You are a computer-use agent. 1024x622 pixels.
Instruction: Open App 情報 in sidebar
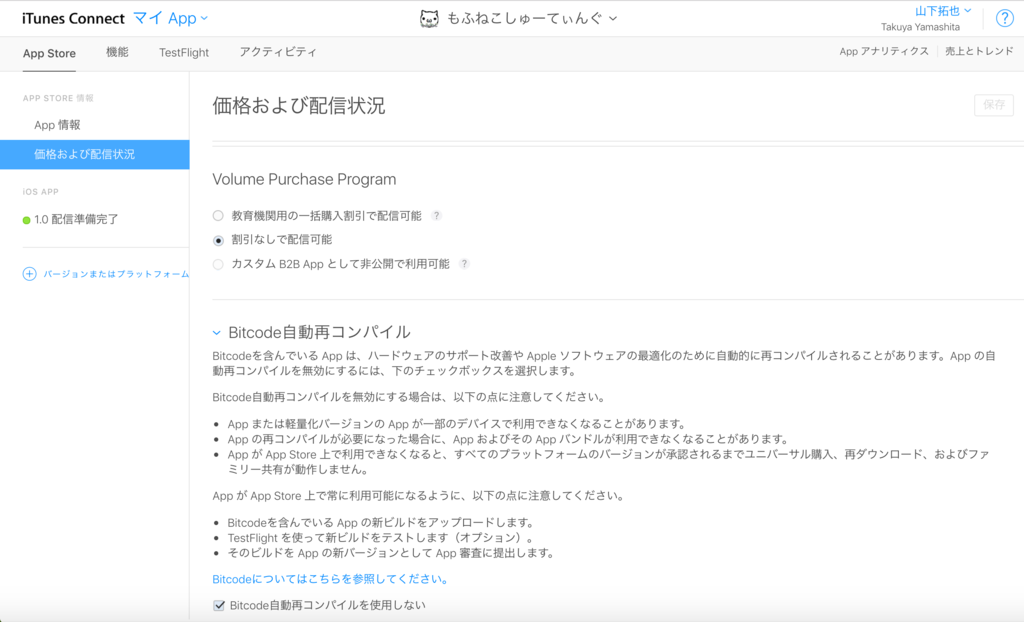click(57, 125)
